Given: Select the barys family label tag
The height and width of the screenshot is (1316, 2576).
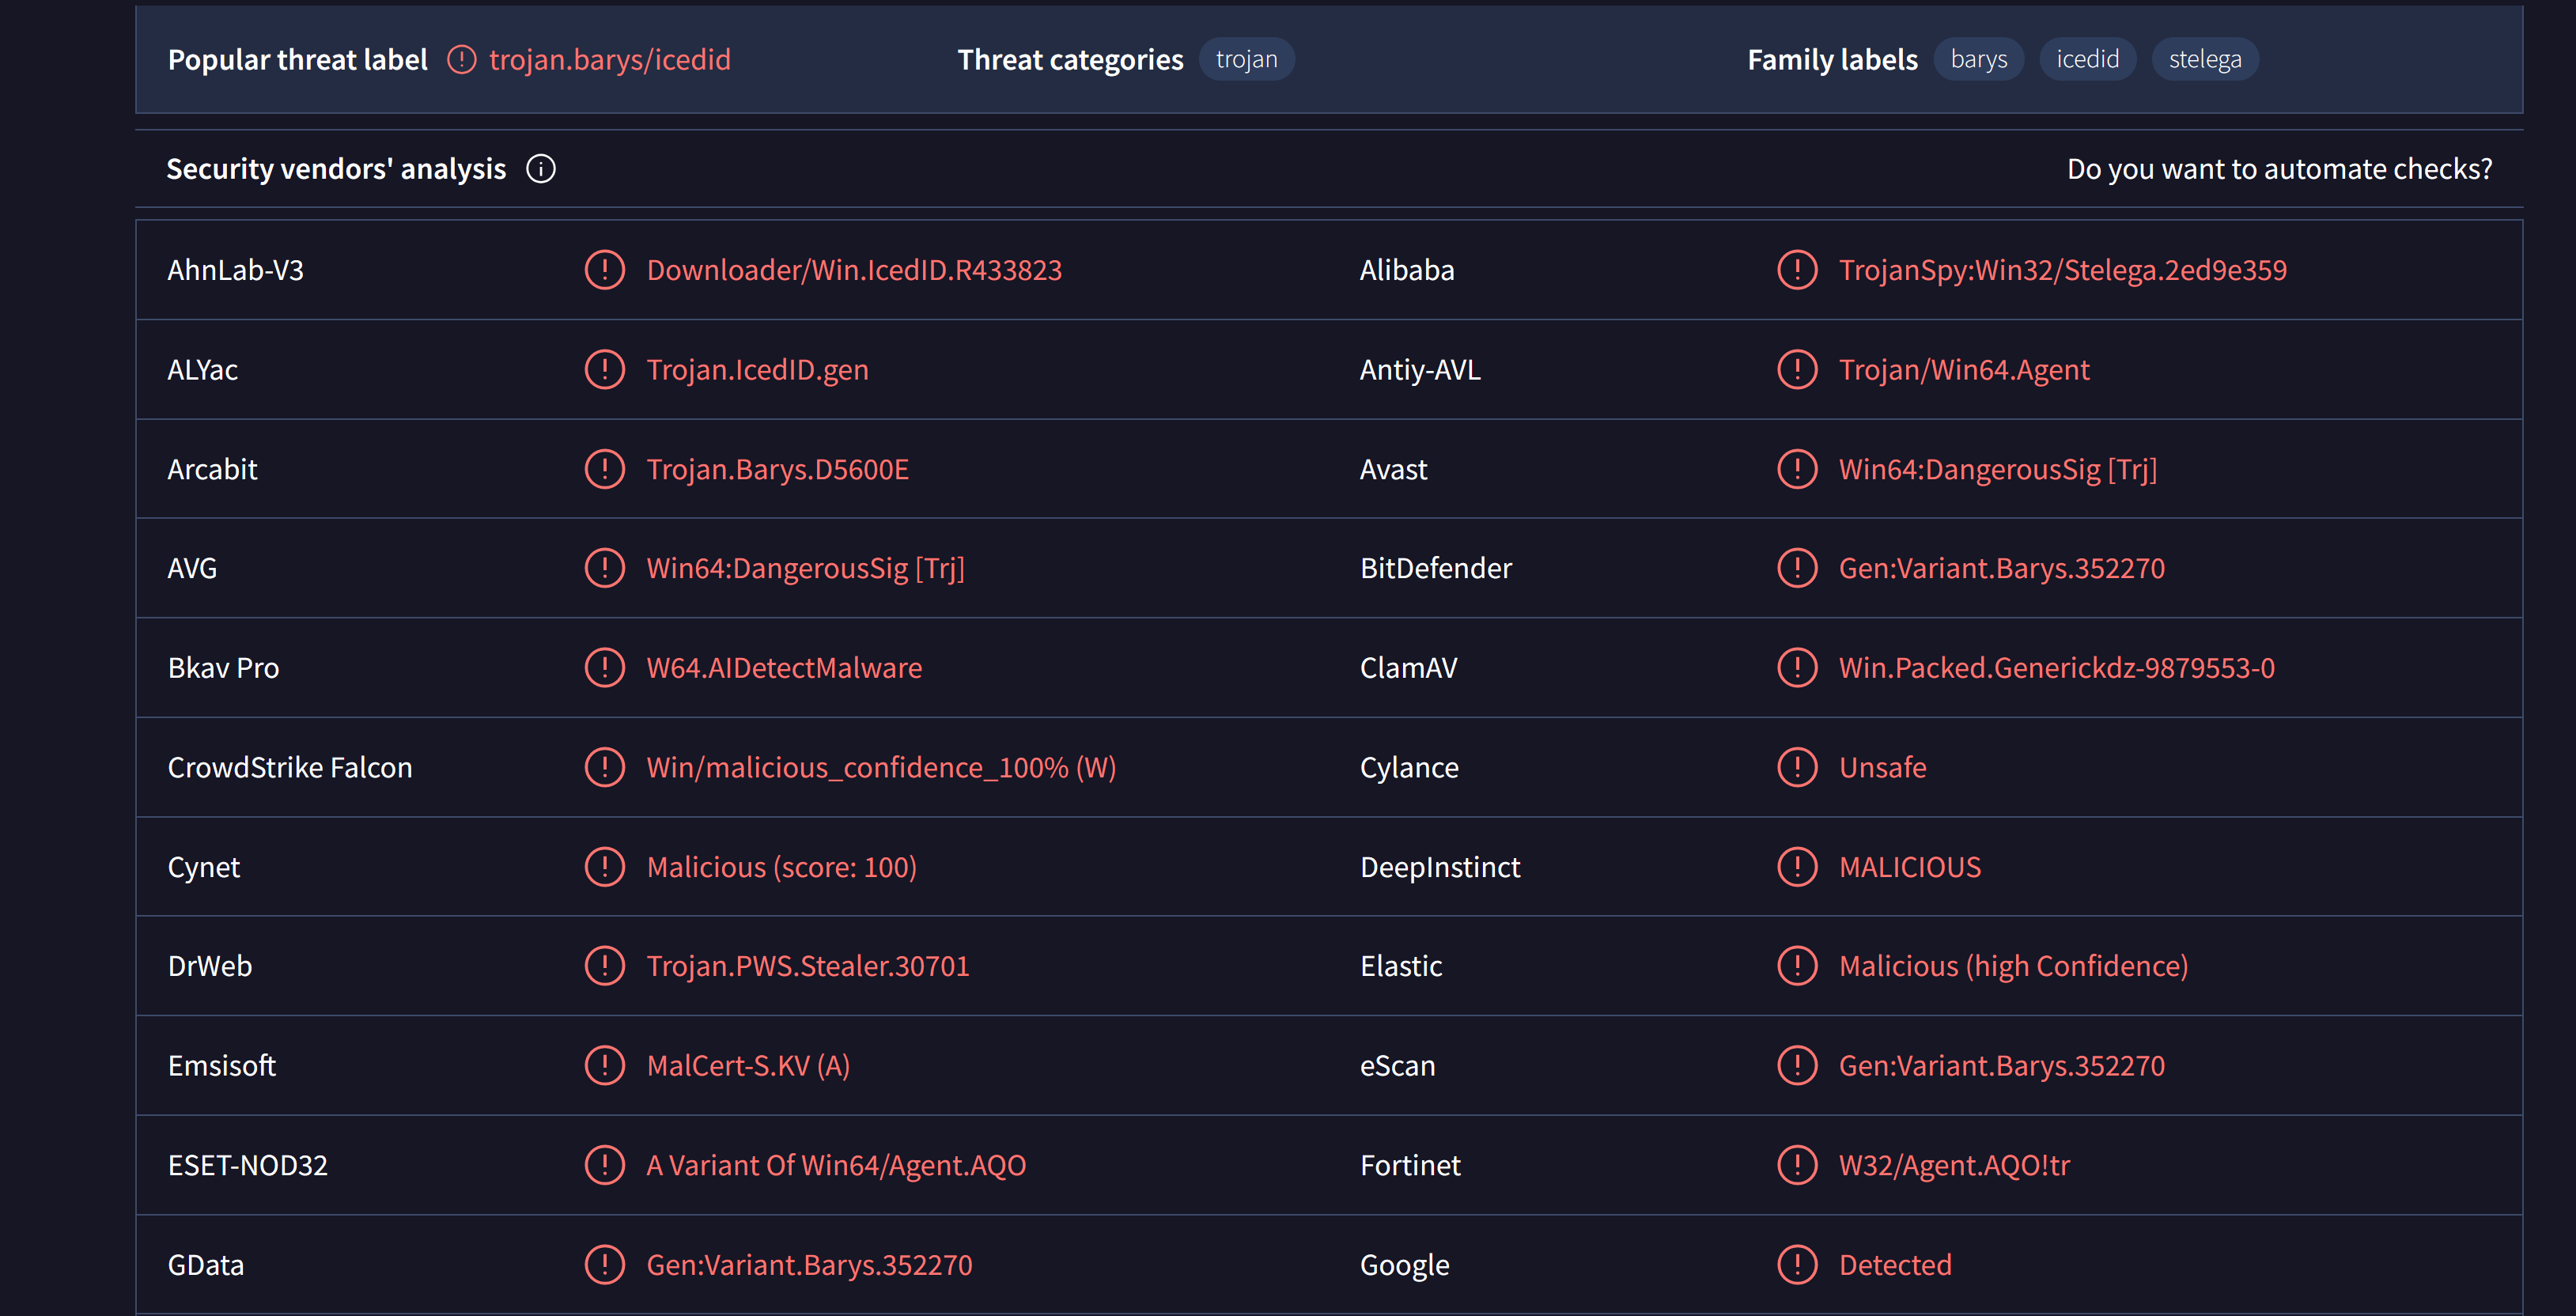Looking at the screenshot, I should [x=1978, y=60].
